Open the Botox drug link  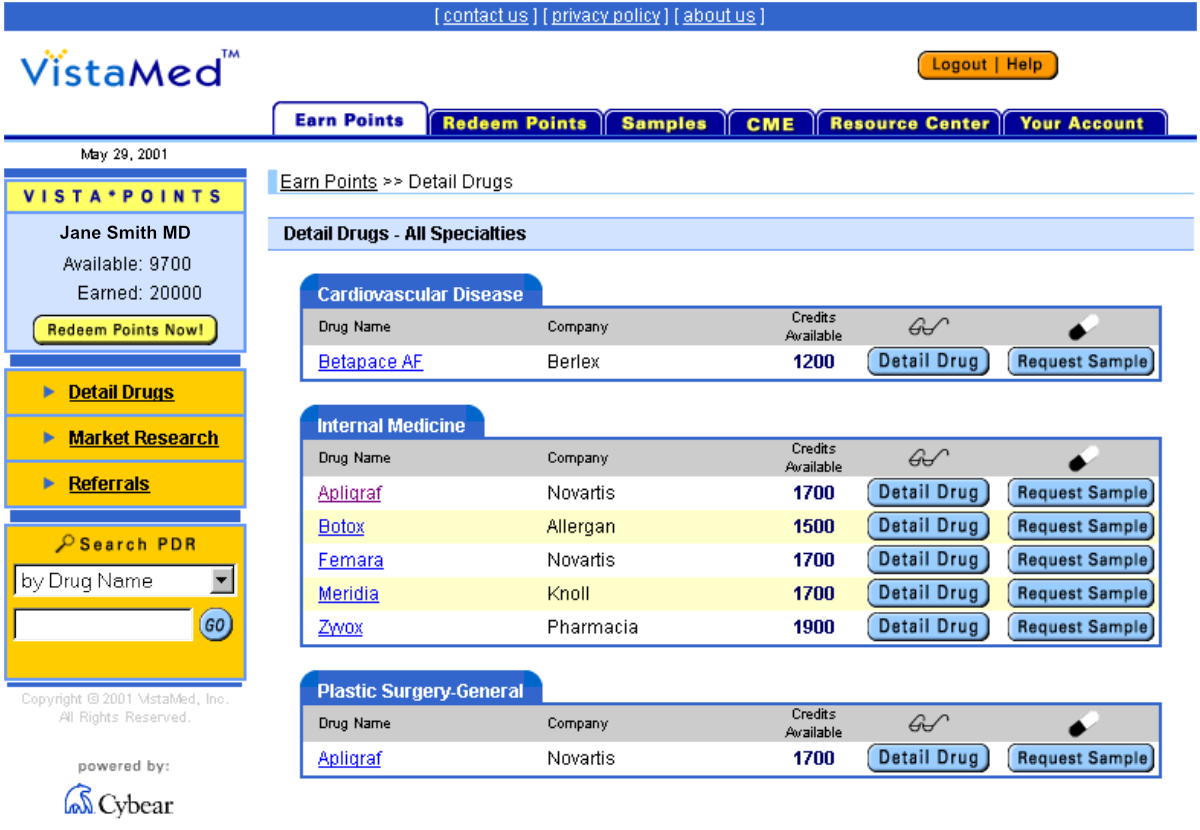click(x=341, y=527)
